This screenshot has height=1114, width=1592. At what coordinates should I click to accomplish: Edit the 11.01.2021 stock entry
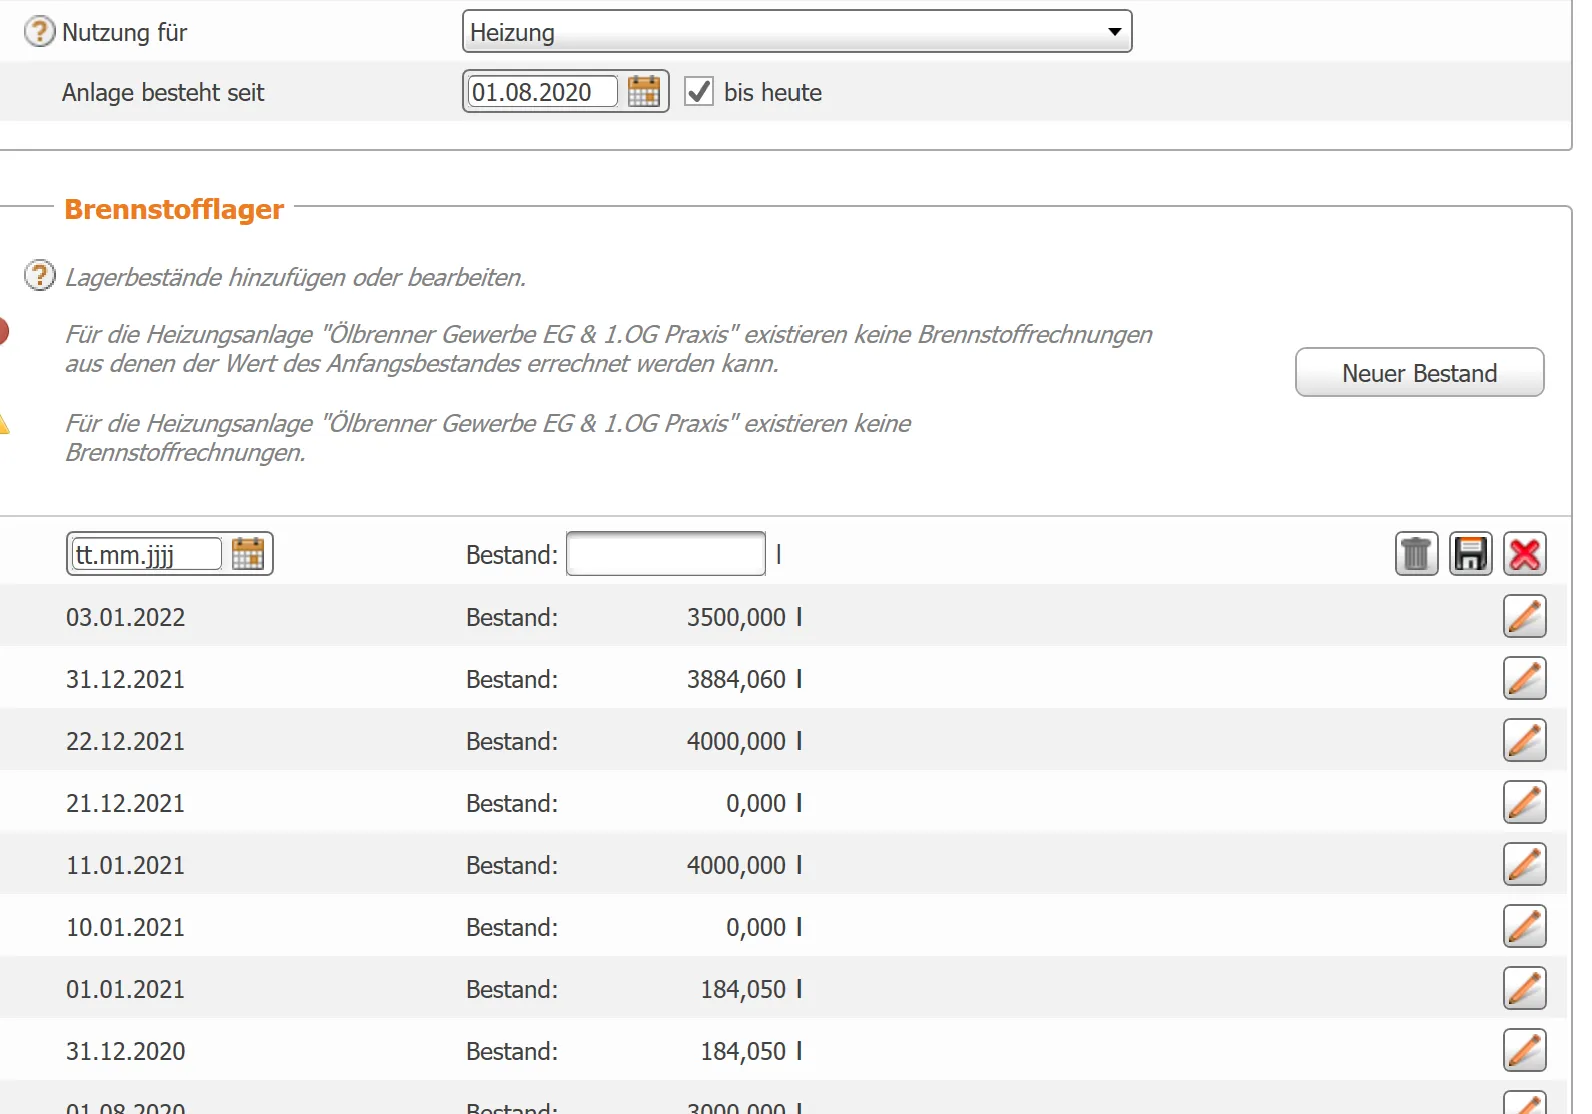point(1524,864)
